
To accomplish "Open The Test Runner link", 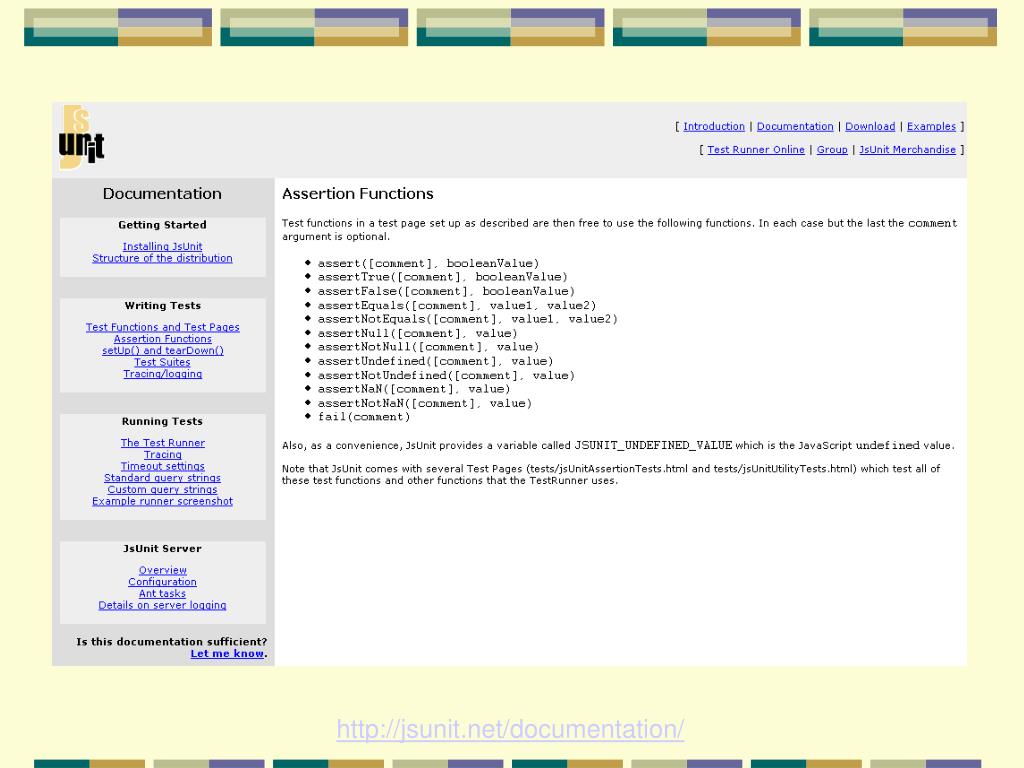I will pyautogui.click(x=163, y=443).
